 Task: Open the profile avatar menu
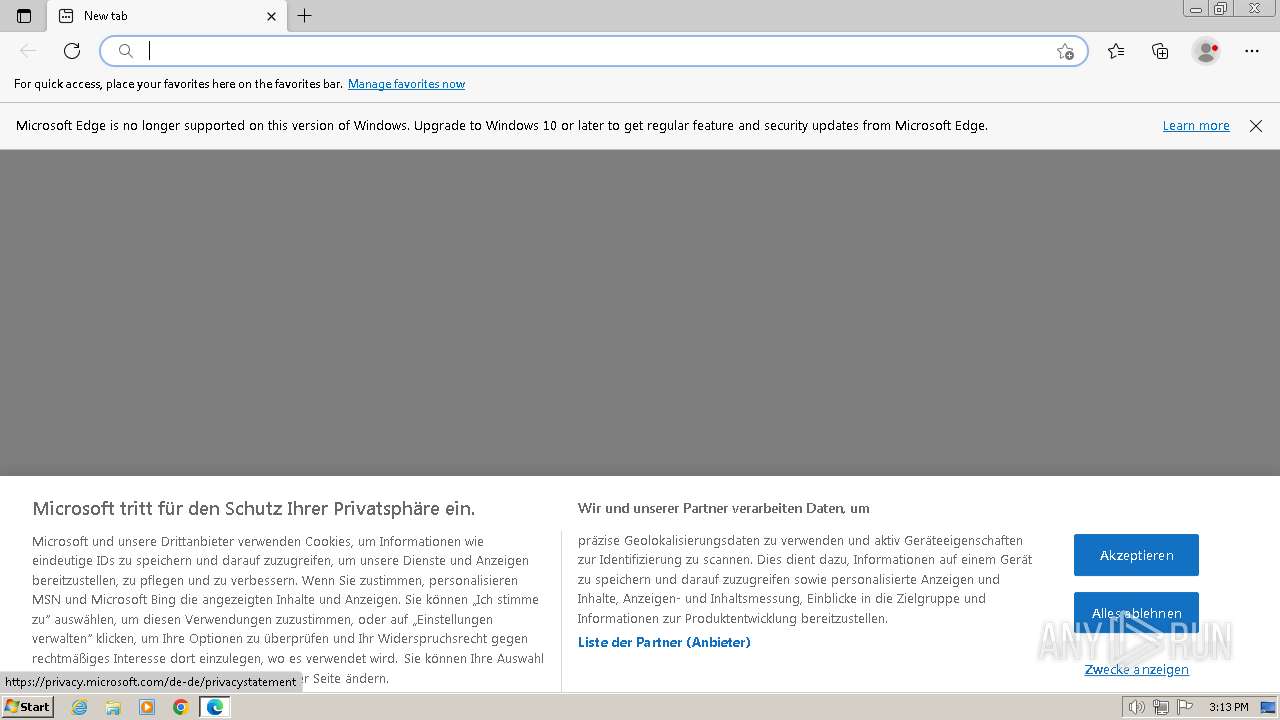tap(1206, 51)
